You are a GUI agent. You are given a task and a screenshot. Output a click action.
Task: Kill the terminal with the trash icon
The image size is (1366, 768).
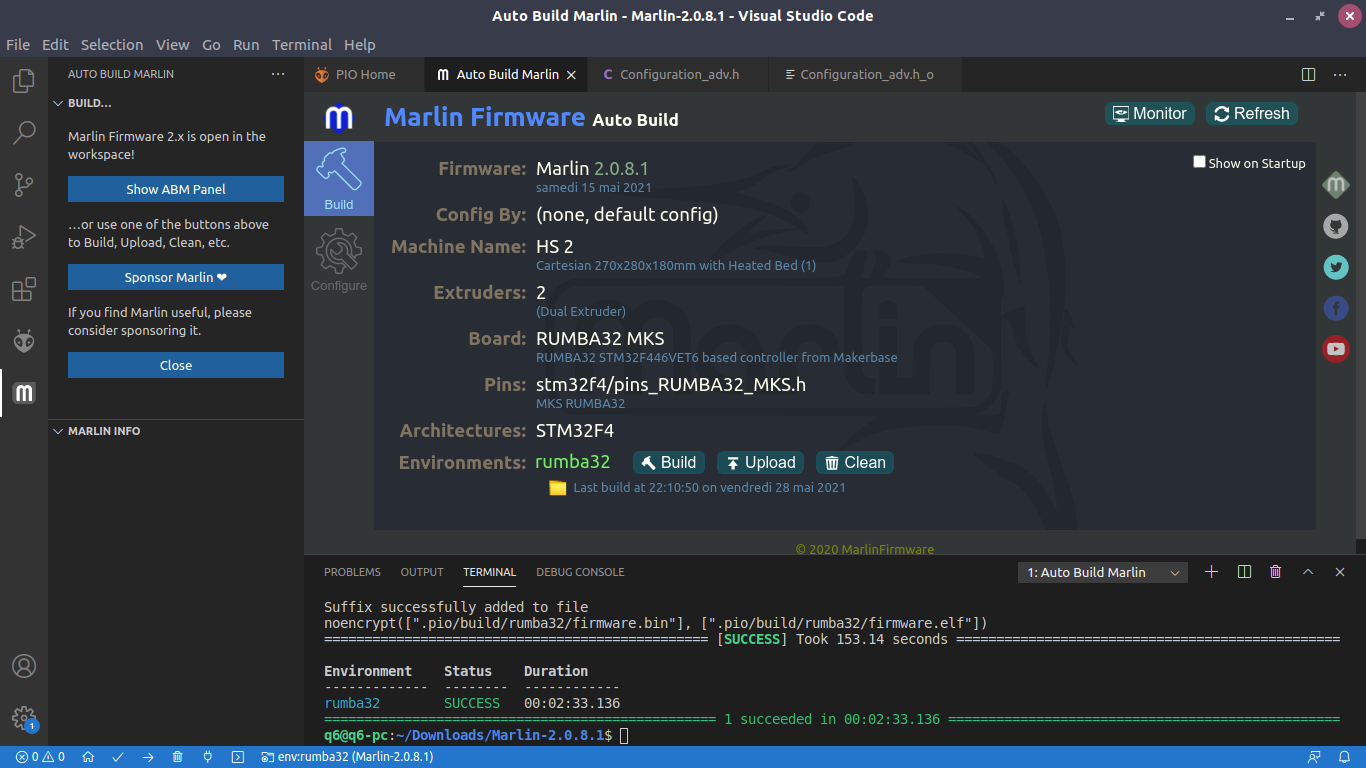[1276, 572]
